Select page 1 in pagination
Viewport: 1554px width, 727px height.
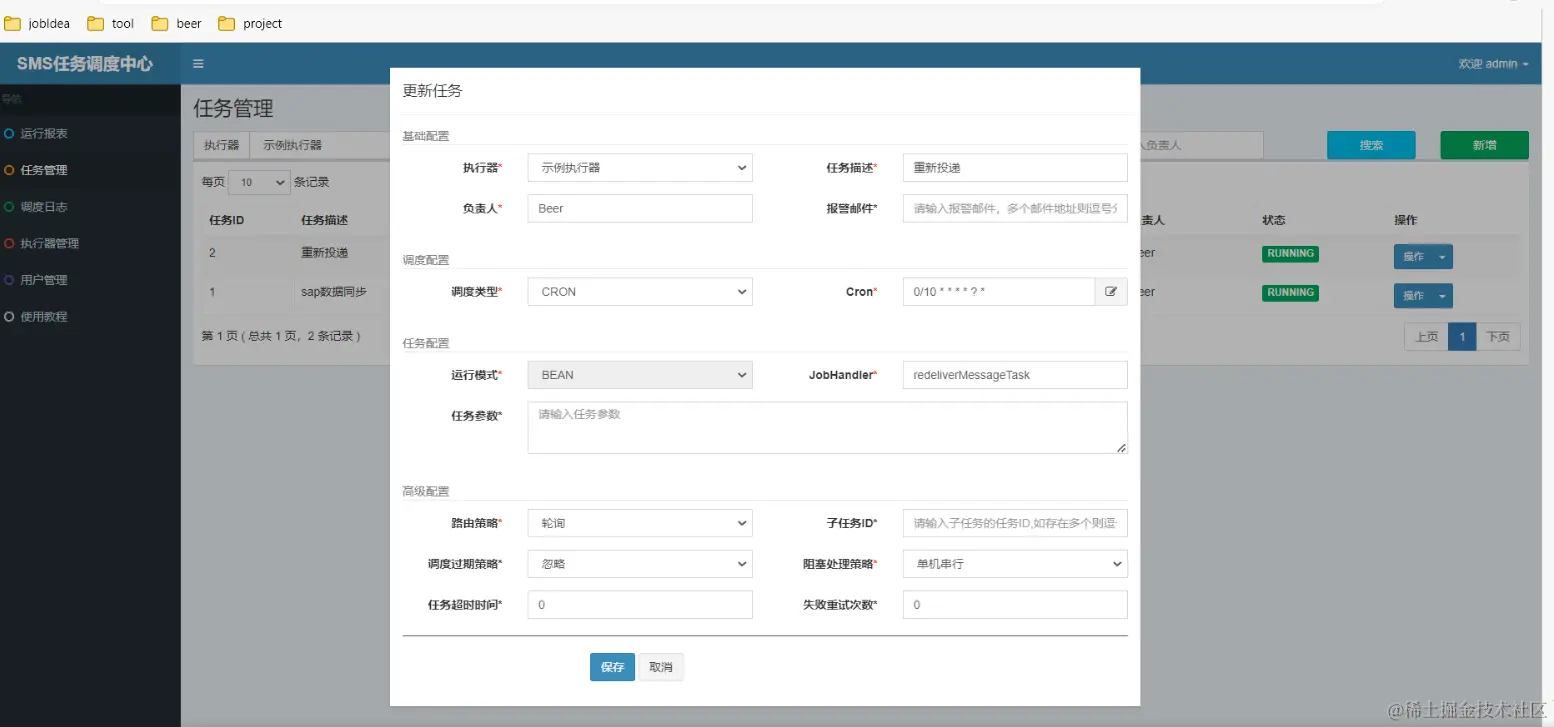(x=1462, y=337)
